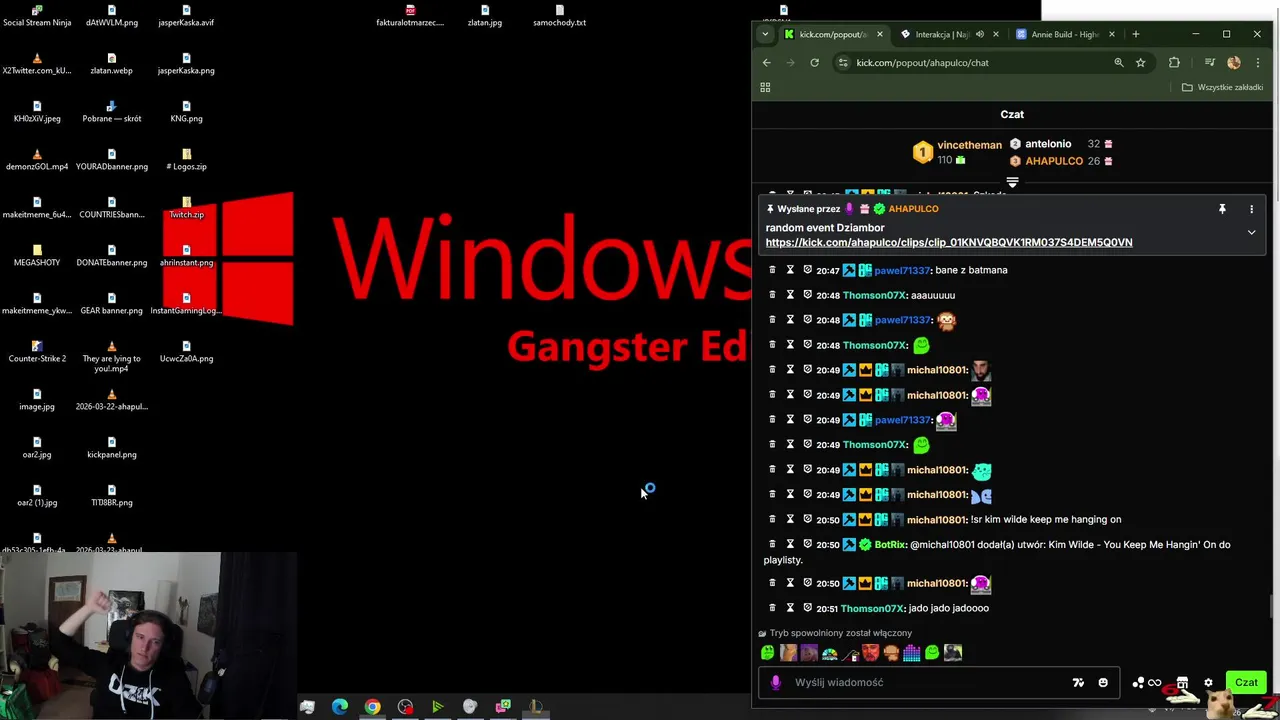Click the AHAPULCO sender name in pinned message
The width and height of the screenshot is (1280, 720).
[x=913, y=209]
